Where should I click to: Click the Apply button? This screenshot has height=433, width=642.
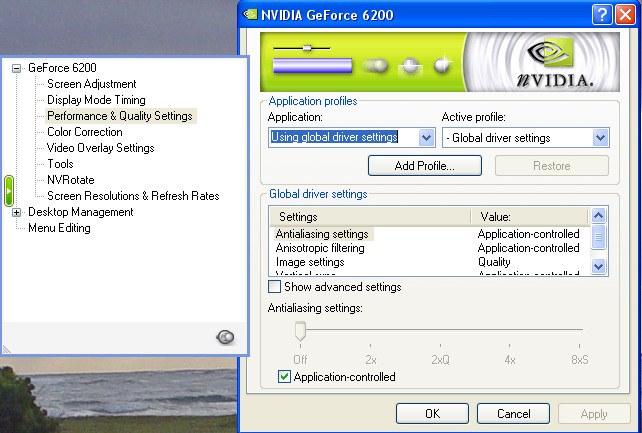(594, 414)
